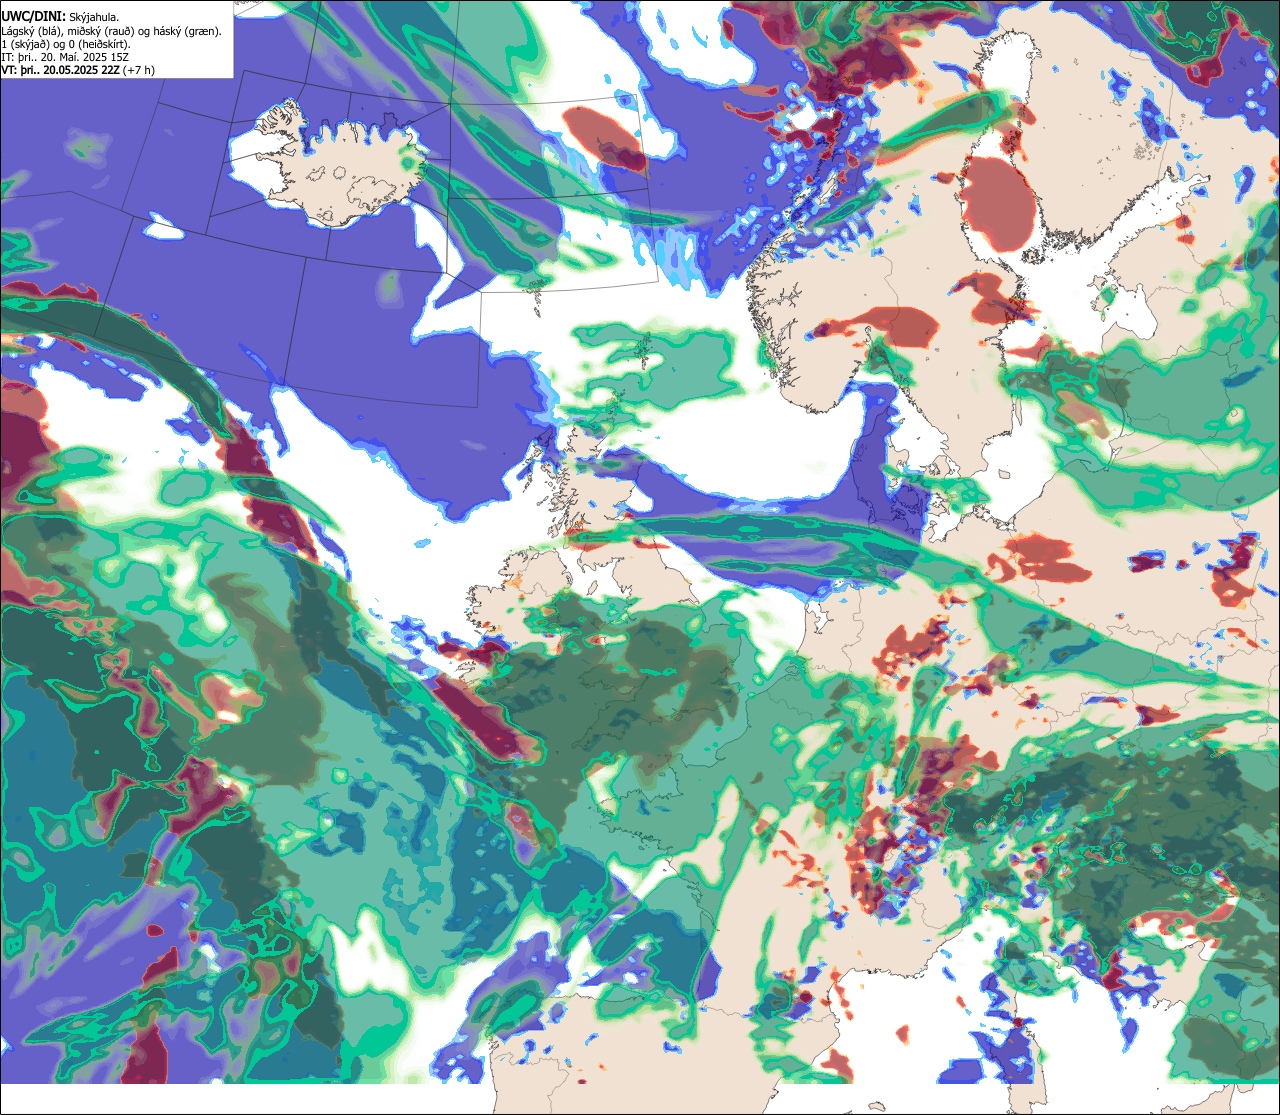Click the "(+7 h)" forecast offset text
The height and width of the screenshot is (1115, 1280).
[139, 70]
